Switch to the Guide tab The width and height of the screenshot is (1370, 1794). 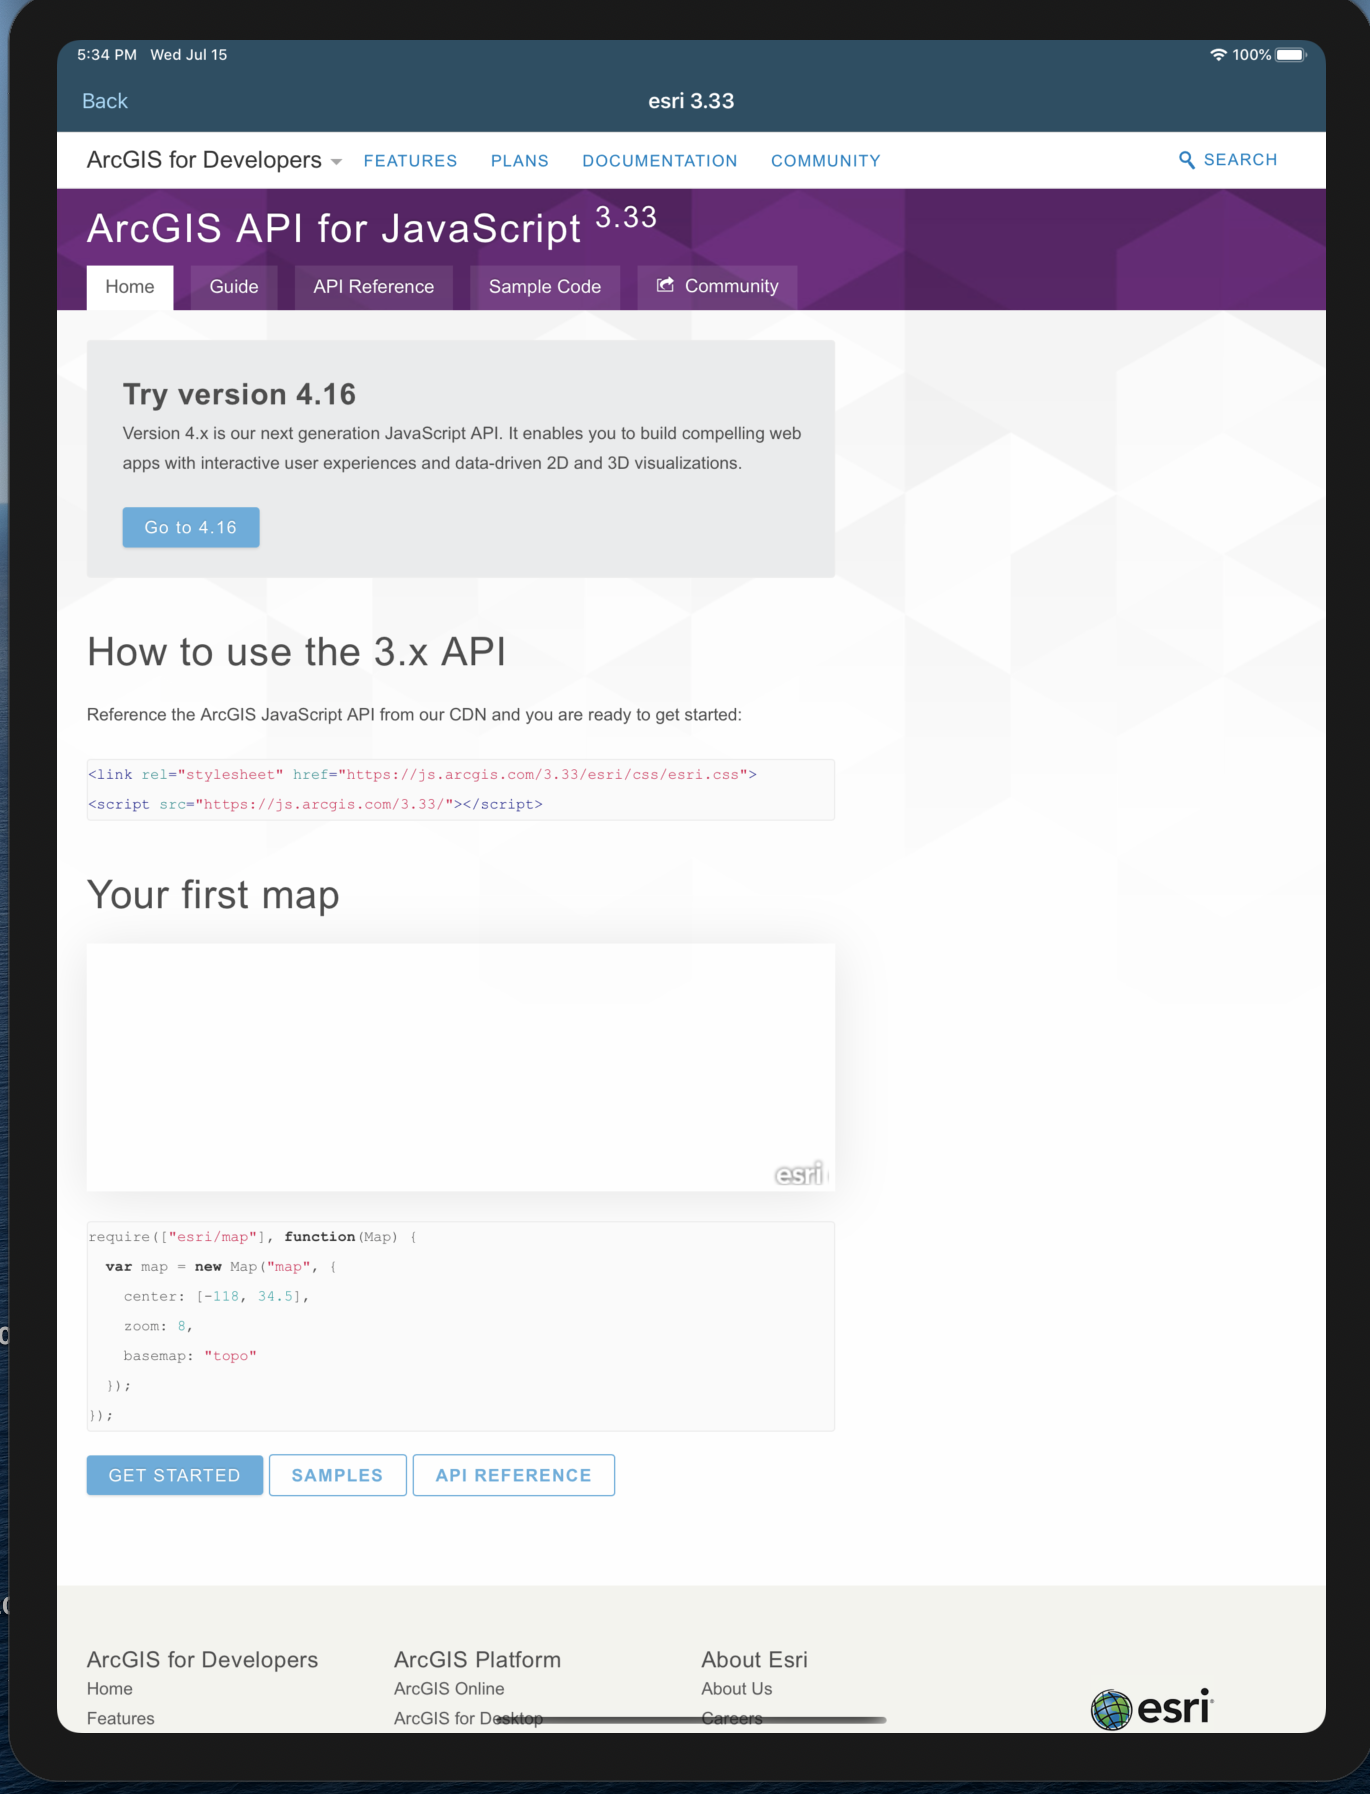[x=234, y=287]
